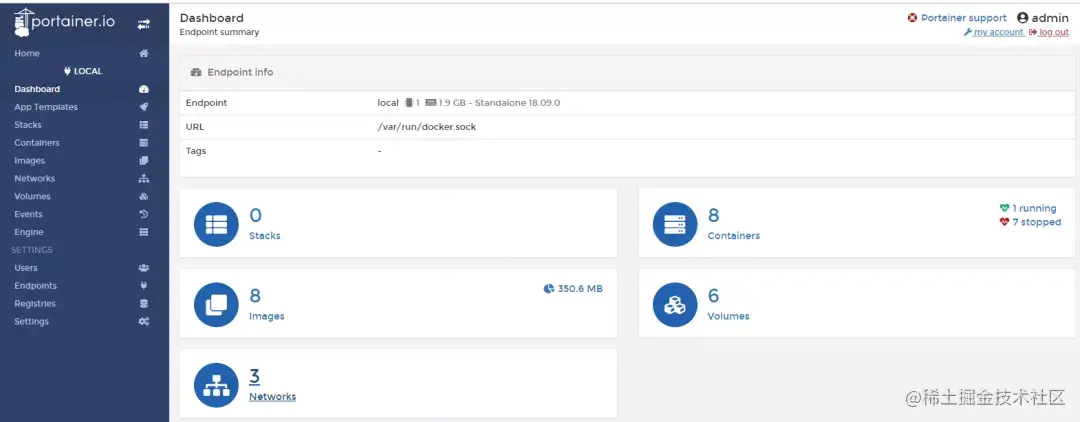The height and width of the screenshot is (422, 1080).
Task: Open App Templates from the sidebar
Action: (x=46, y=107)
